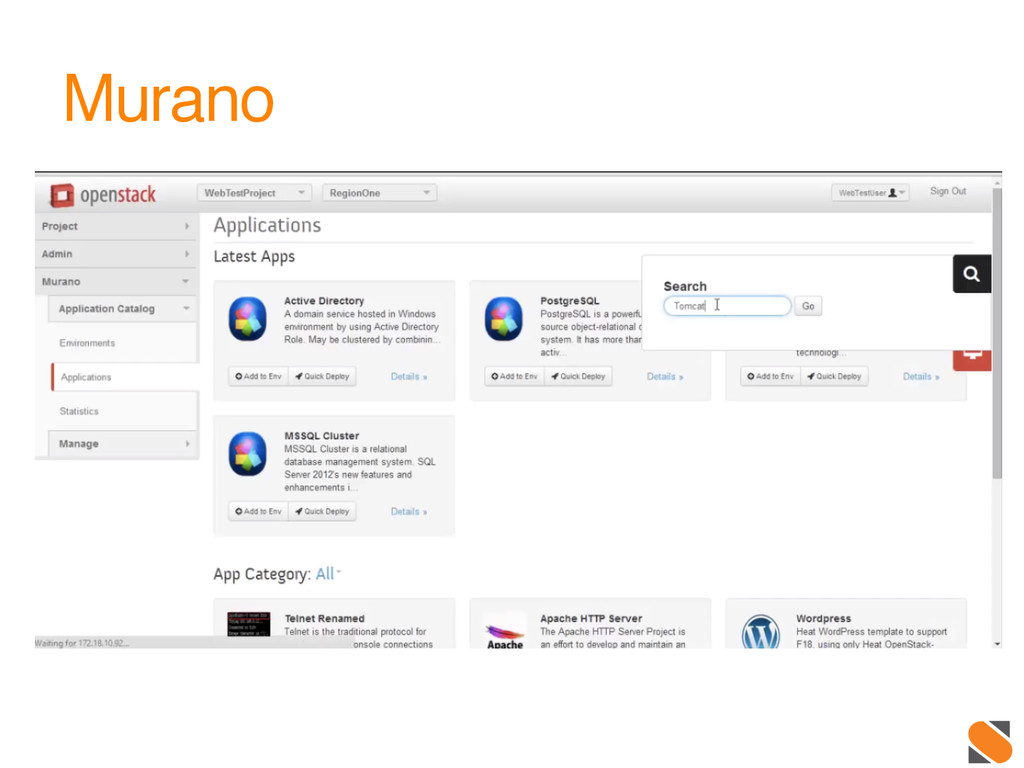The image size is (1024, 768).
Task: Quick Deploy Active Directory
Action: coord(322,376)
